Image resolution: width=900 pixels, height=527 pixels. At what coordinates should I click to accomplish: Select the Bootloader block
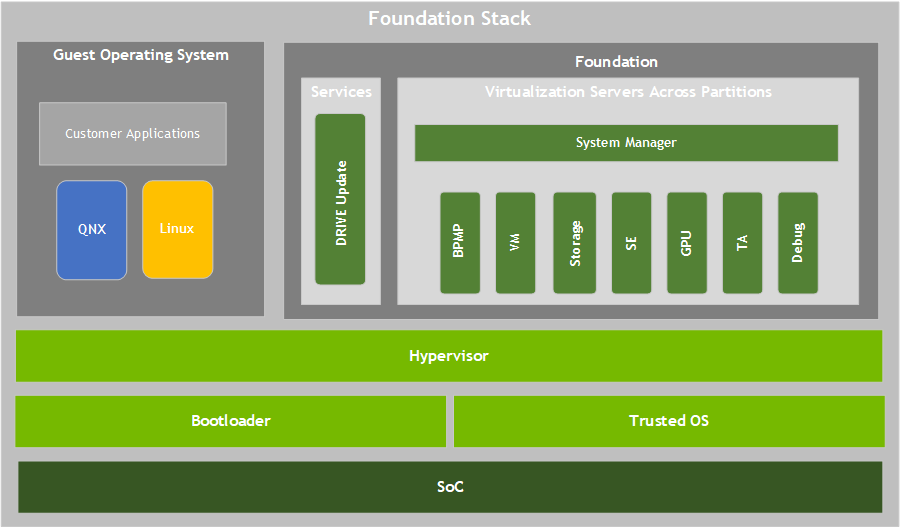pos(231,421)
